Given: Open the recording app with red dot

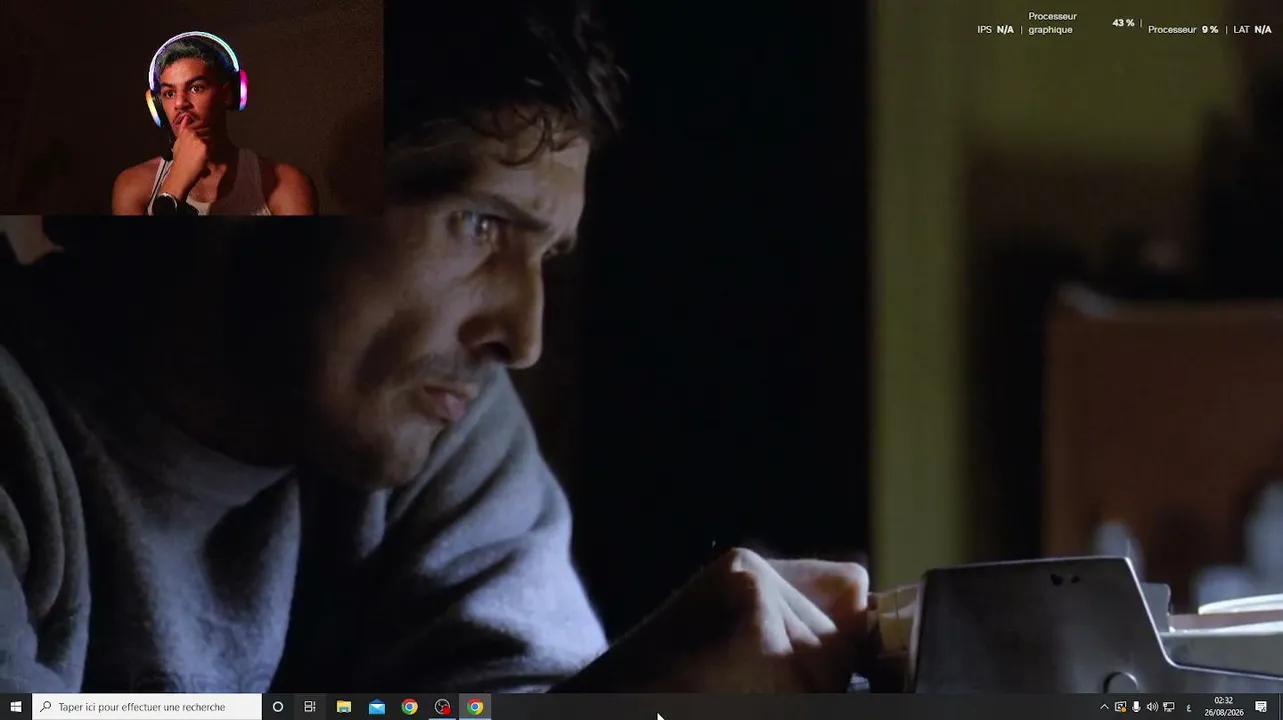Looking at the screenshot, I should (443, 707).
